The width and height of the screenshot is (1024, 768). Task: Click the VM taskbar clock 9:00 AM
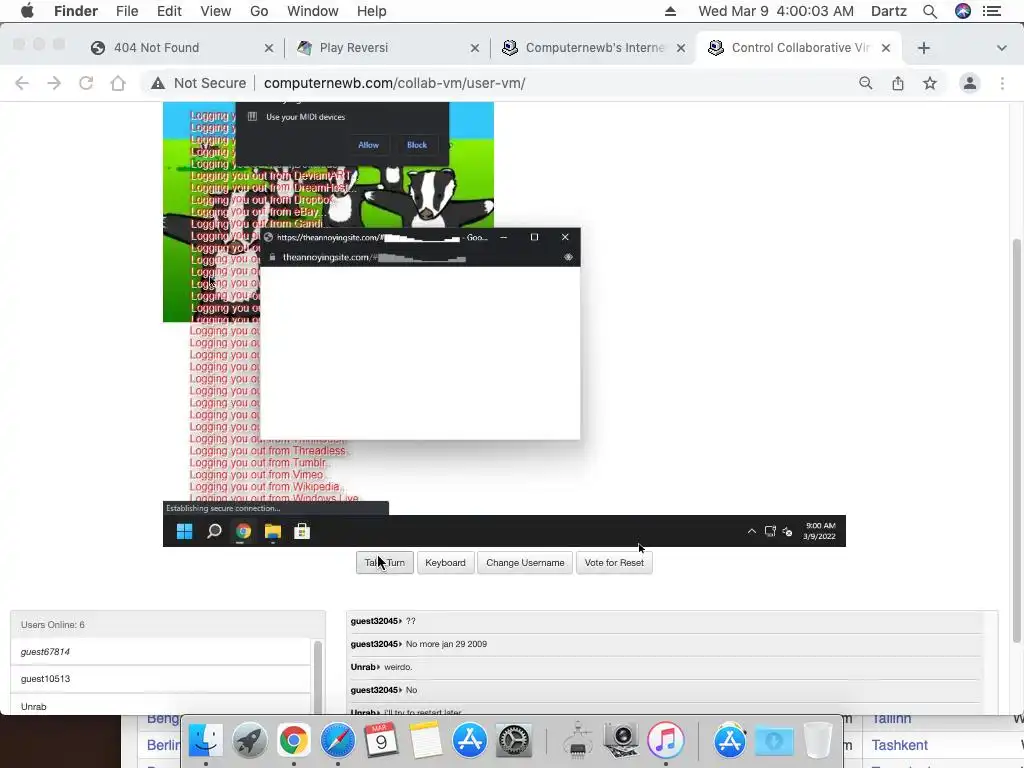820,531
